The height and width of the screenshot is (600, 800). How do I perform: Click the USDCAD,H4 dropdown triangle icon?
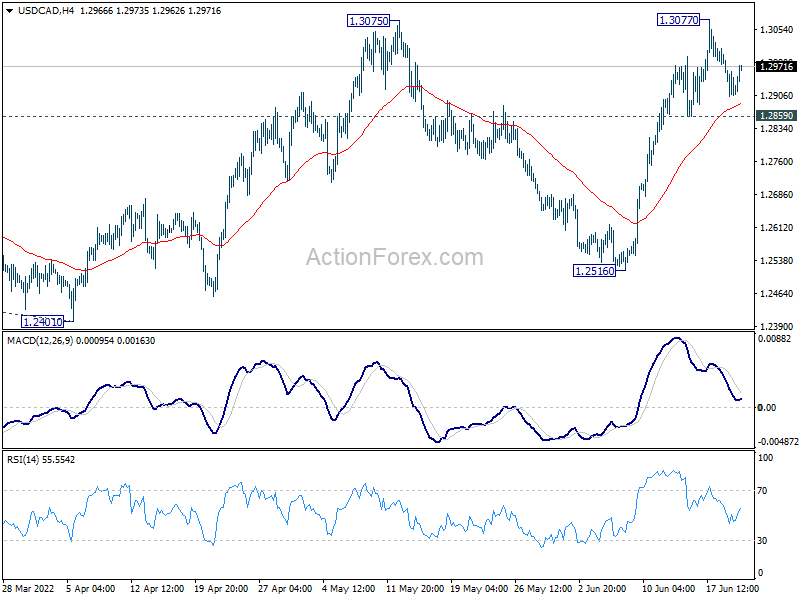click(x=10, y=11)
